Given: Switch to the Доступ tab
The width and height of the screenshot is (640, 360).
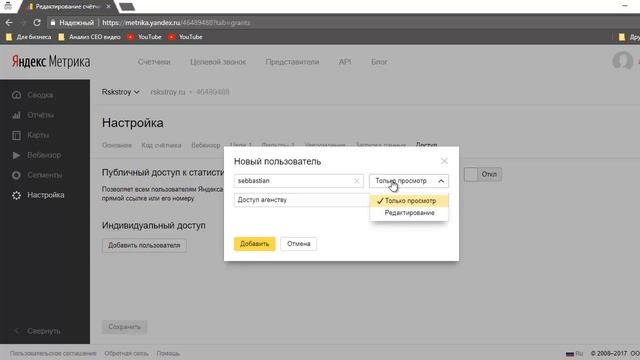Looking at the screenshot, I should click(x=427, y=145).
